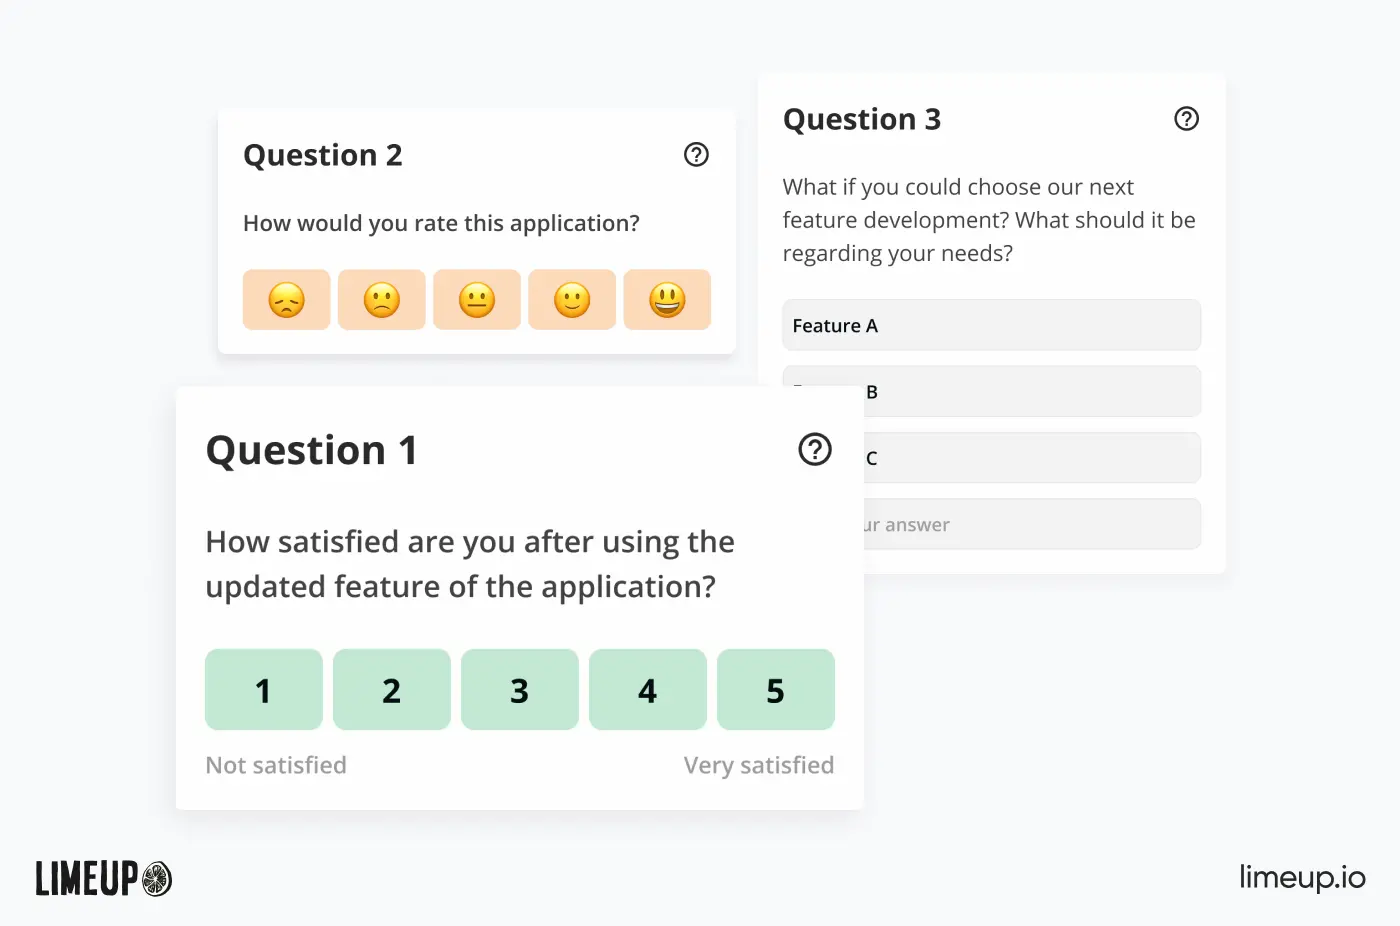This screenshot has width=1400, height=926.
Task: Select the neutral face emoji rating
Action: pos(476,299)
